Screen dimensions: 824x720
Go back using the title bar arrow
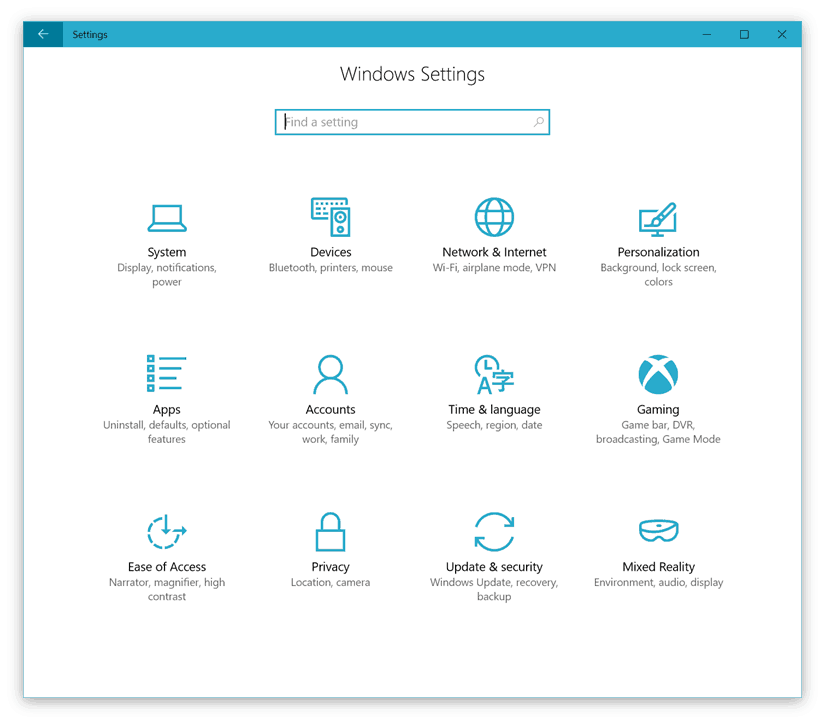click(x=43, y=34)
